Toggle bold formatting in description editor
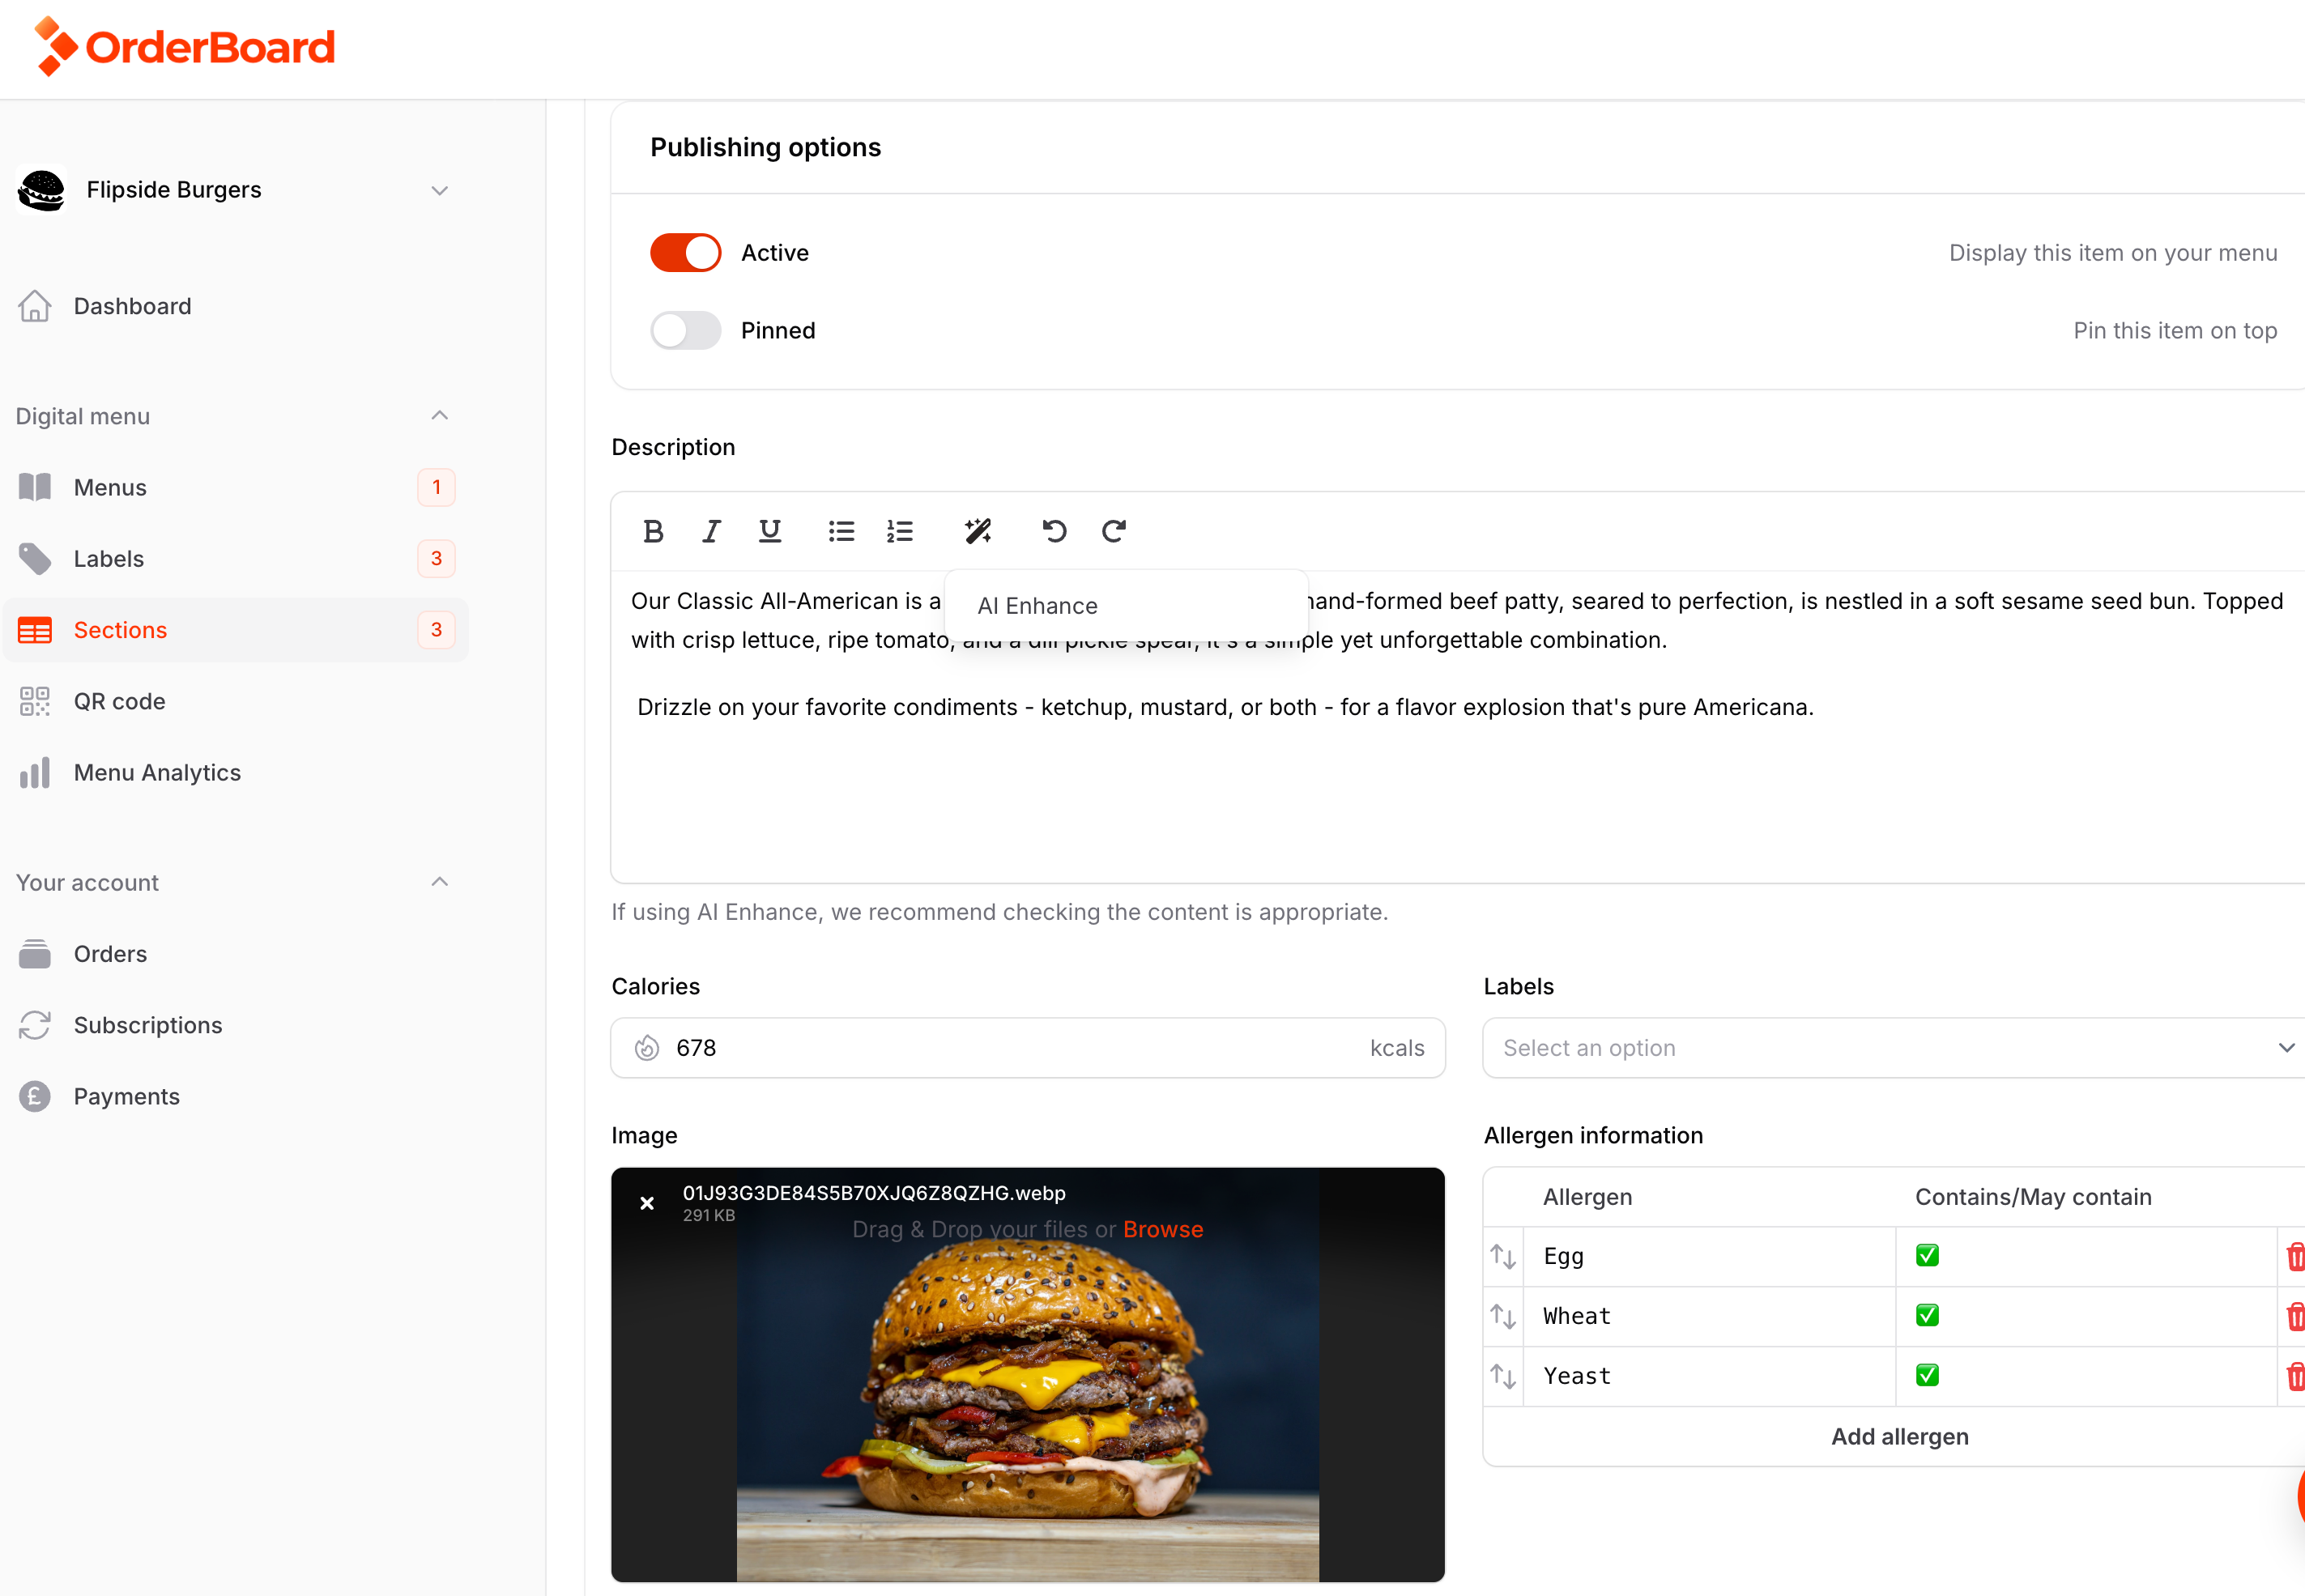This screenshot has width=2305, height=1596. (x=653, y=531)
